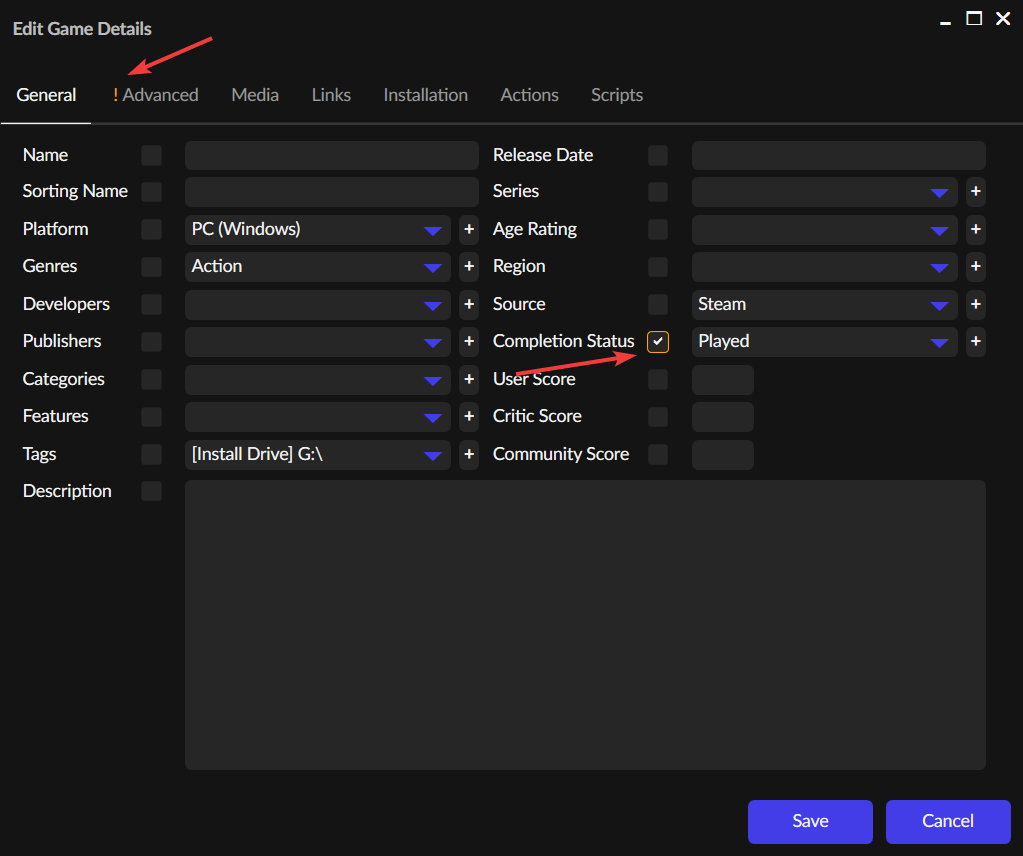Check the Description checkbox
This screenshot has height=856, width=1023.
click(x=151, y=491)
